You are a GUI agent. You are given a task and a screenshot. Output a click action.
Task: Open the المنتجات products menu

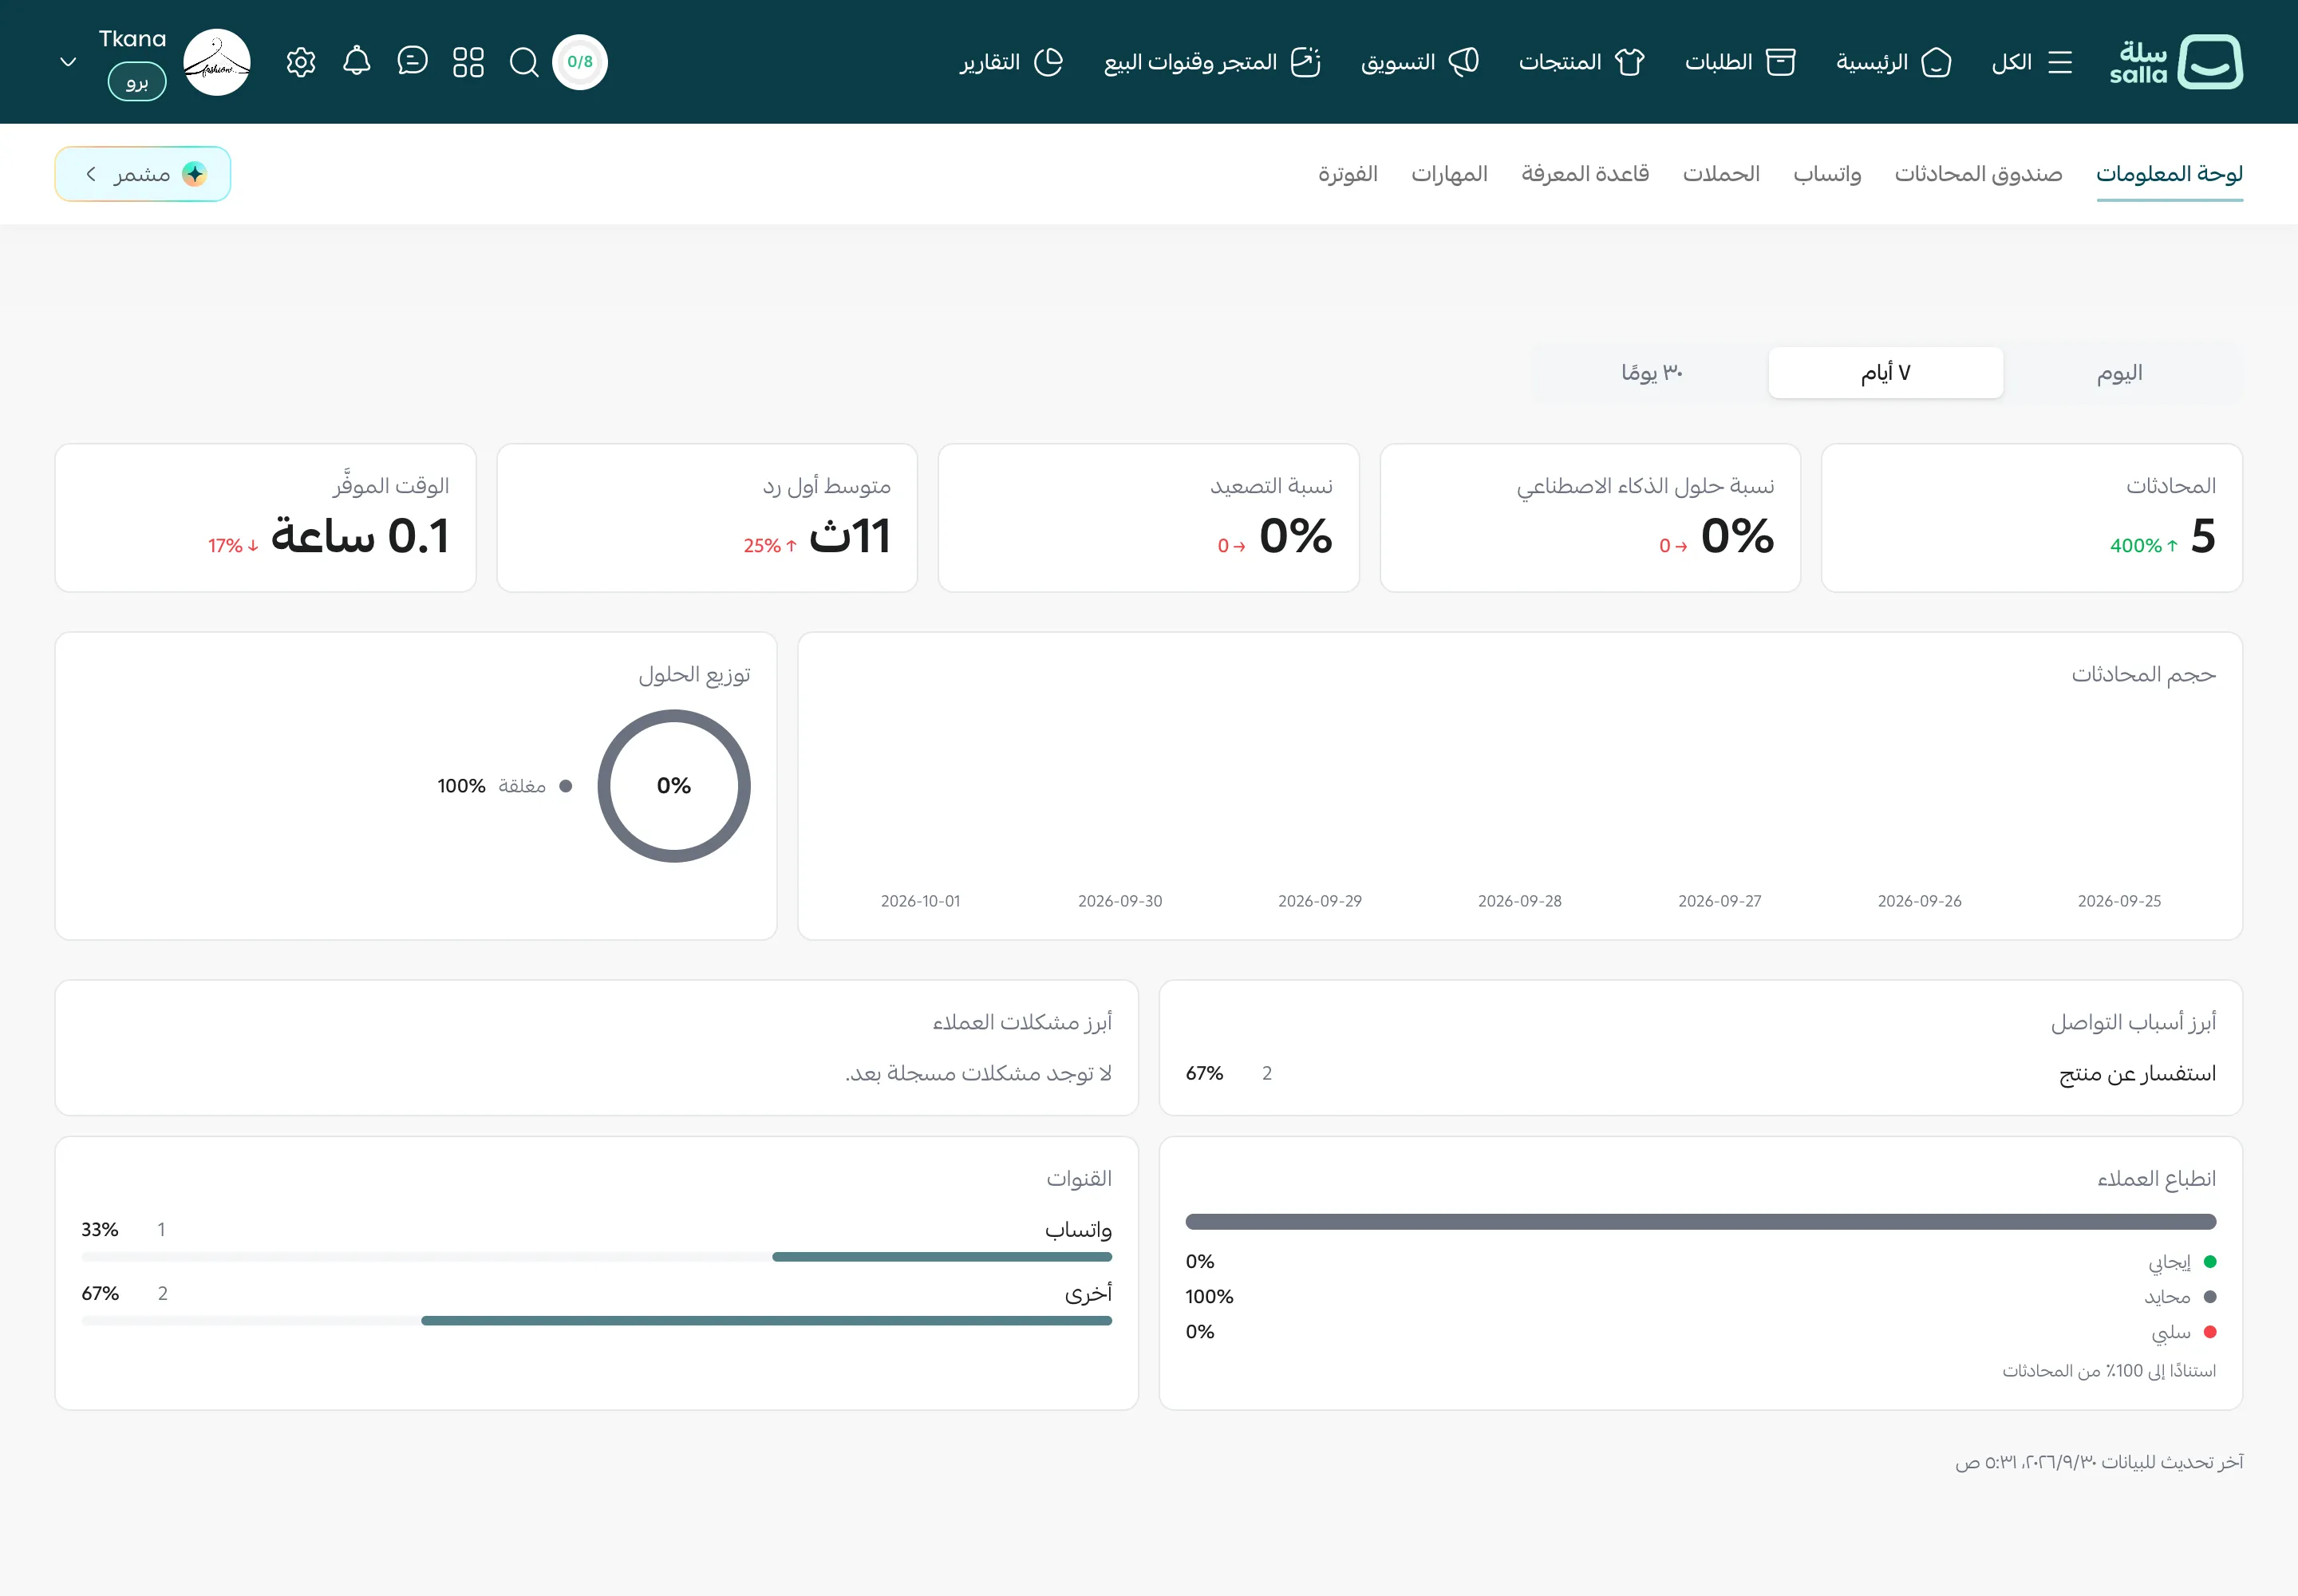[x=1581, y=62]
